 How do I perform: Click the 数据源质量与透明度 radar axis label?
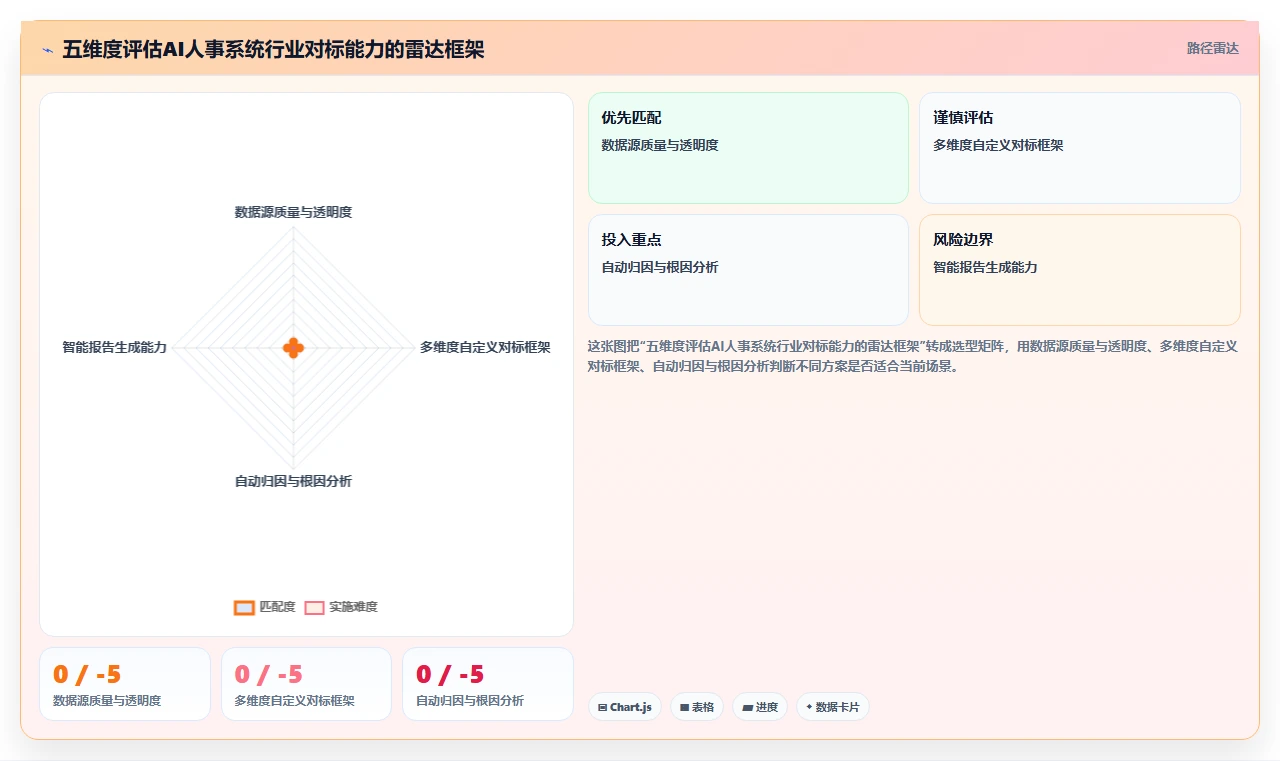pyautogui.click(x=293, y=212)
